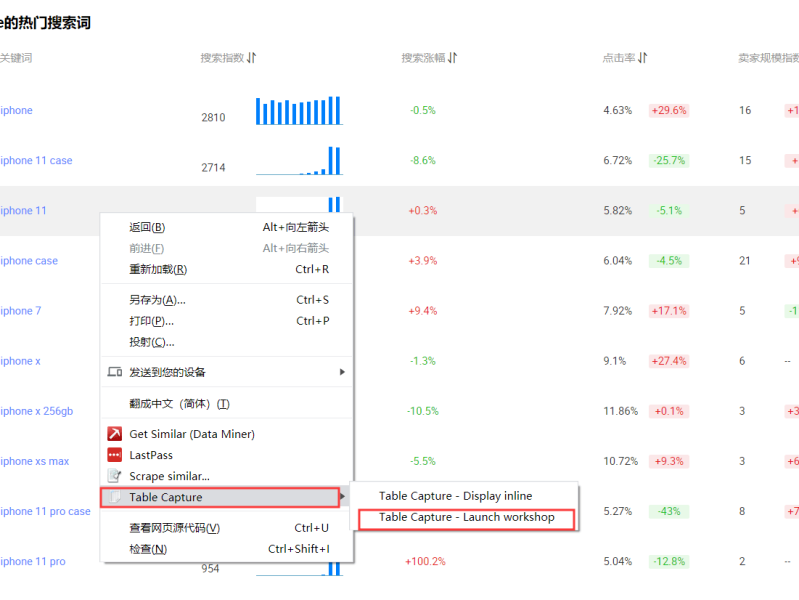Open the iphone 11 keyword link
The width and height of the screenshot is (799, 600).
pos(23,211)
